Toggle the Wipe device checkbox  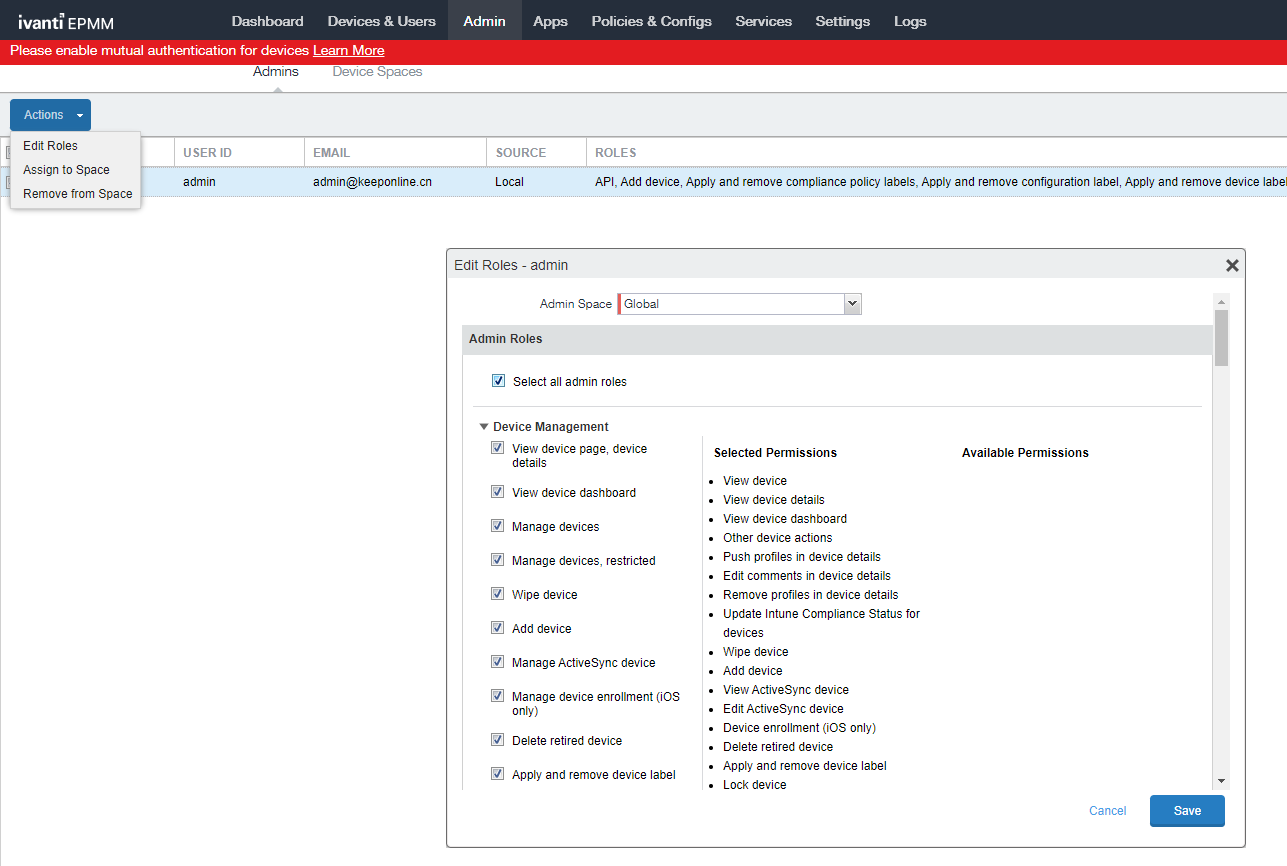point(497,594)
